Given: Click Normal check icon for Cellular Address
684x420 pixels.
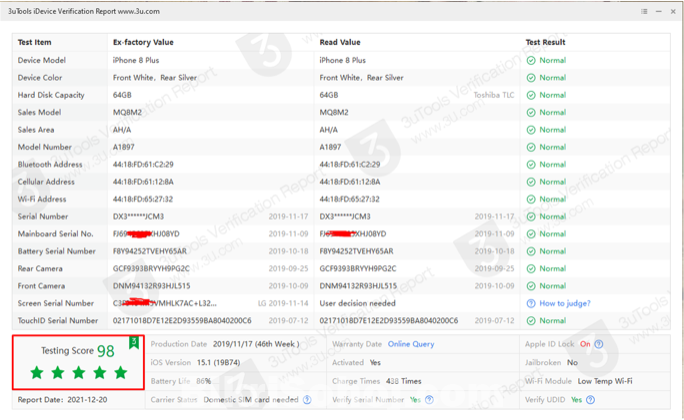Looking at the screenshot, I should tap(531, 182).
